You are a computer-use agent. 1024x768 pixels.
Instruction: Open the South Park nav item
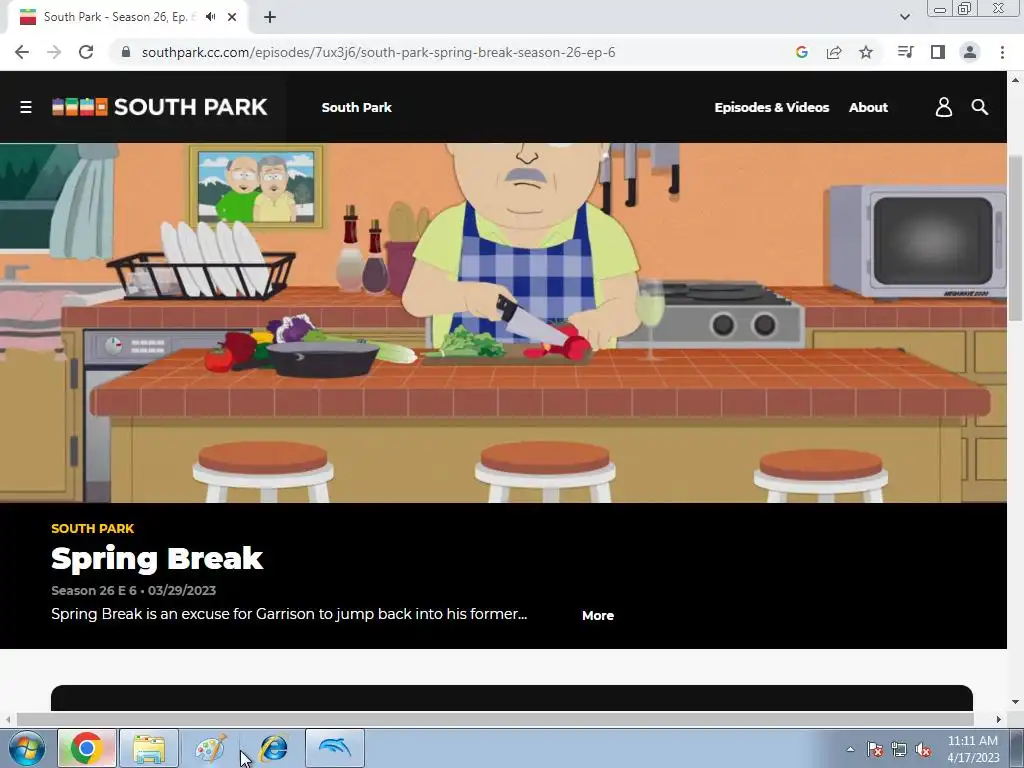(x=357, y=107)
